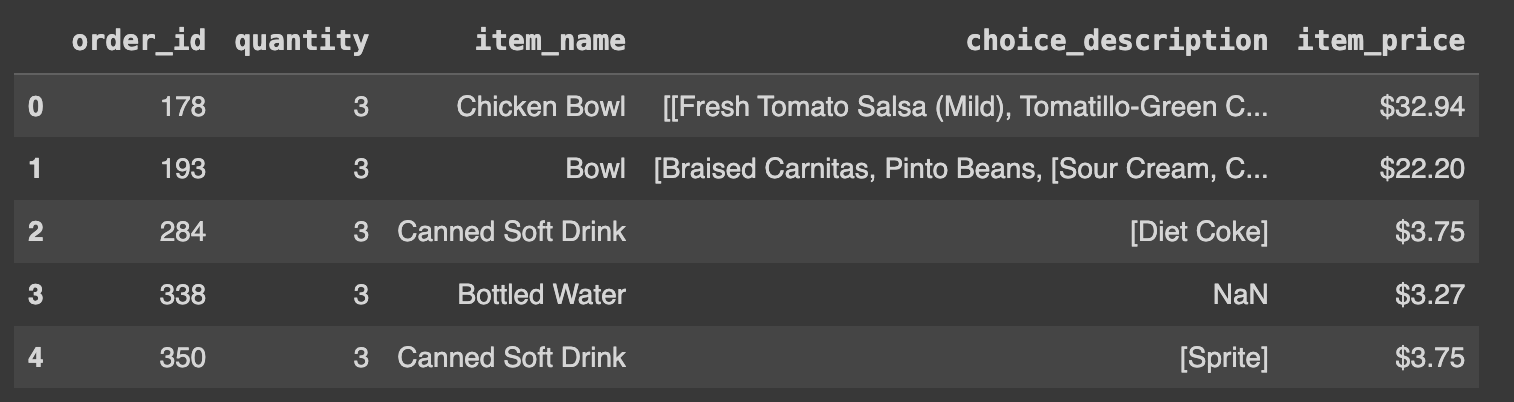Click the NaN choice description cell

point(1238,294)
